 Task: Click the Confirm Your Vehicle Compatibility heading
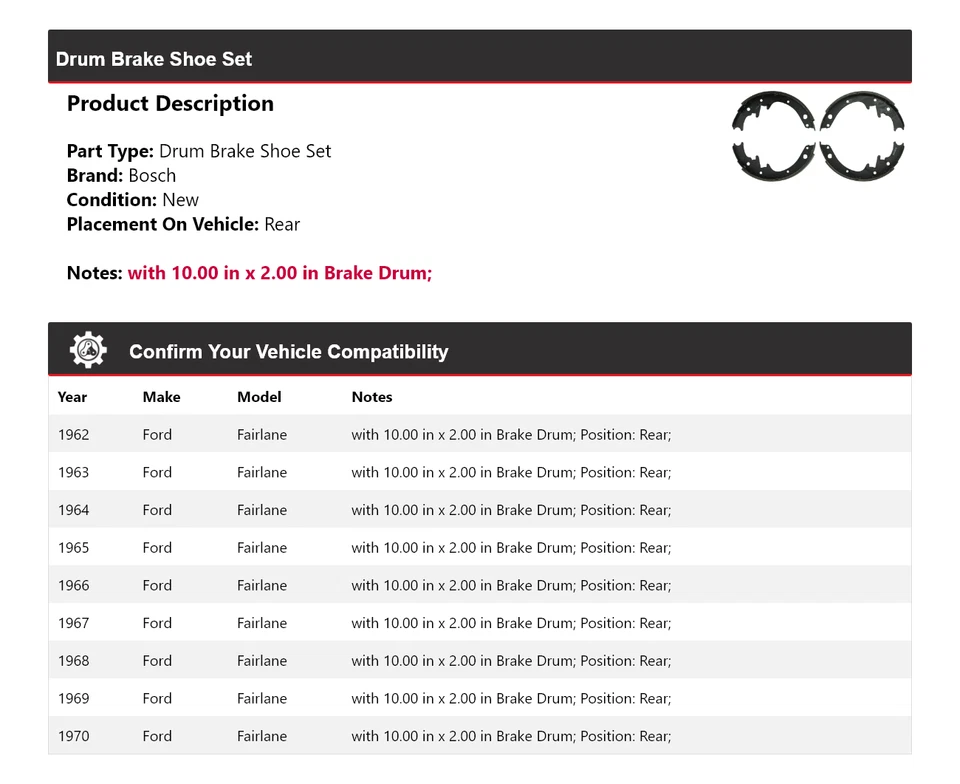[x=288, y=352]
